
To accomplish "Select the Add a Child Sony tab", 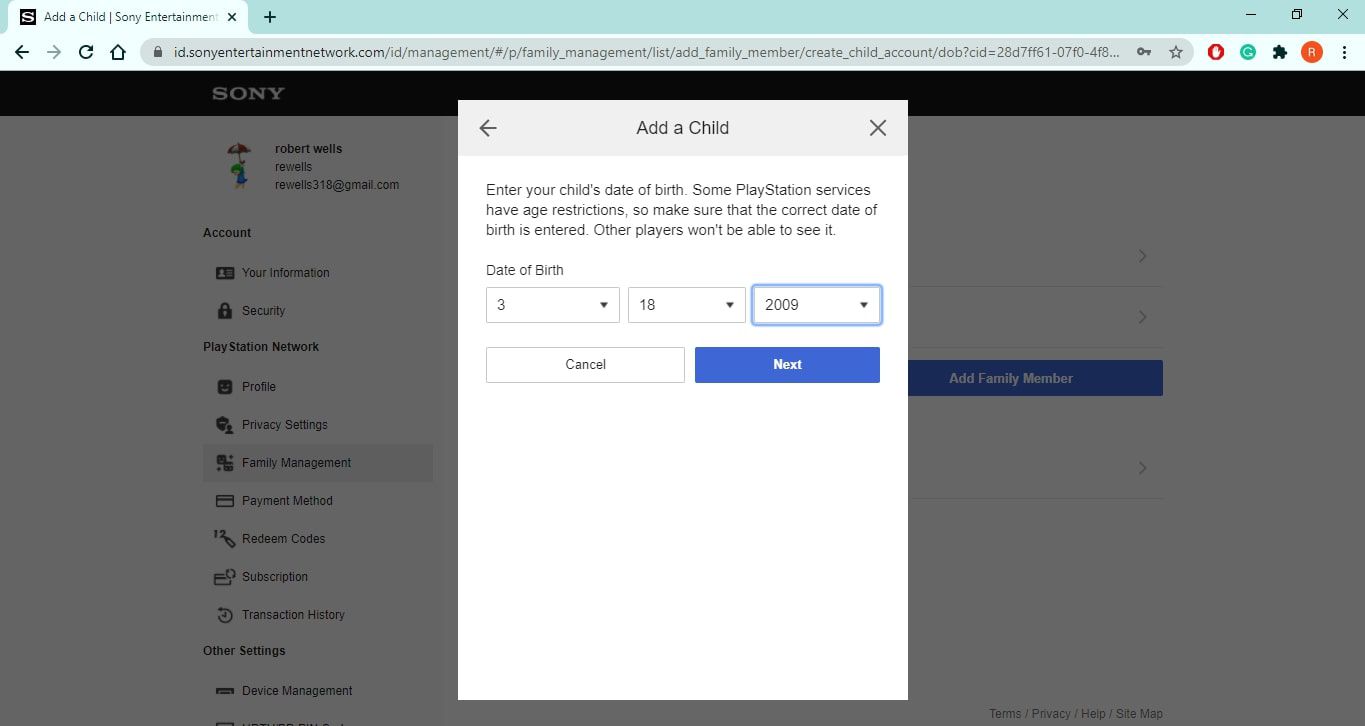I will click(x=130, y=17).
